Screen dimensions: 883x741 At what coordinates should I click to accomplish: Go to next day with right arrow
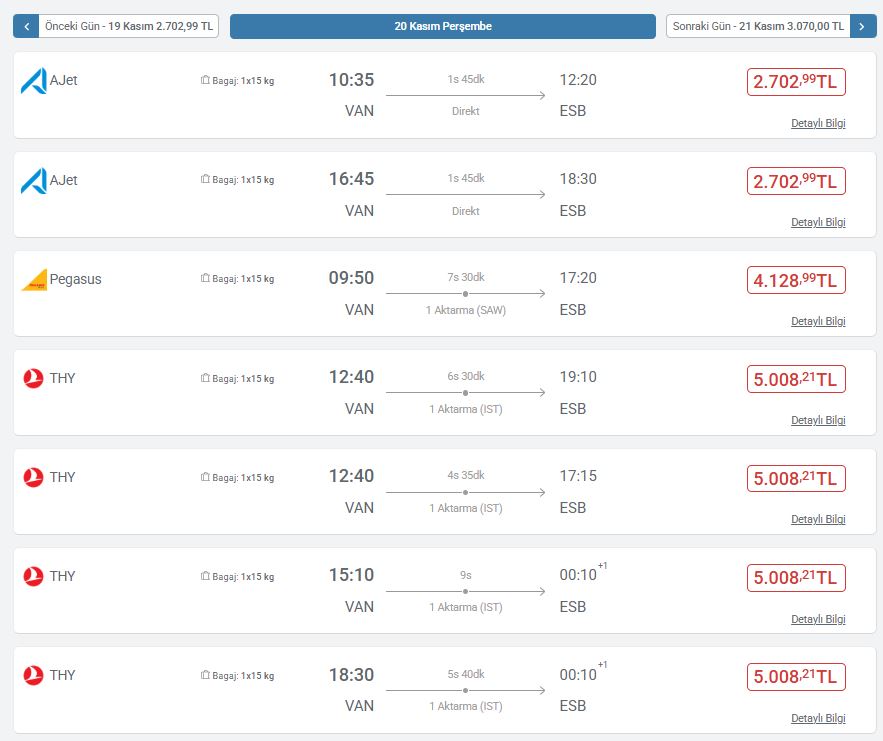[863, 27]
